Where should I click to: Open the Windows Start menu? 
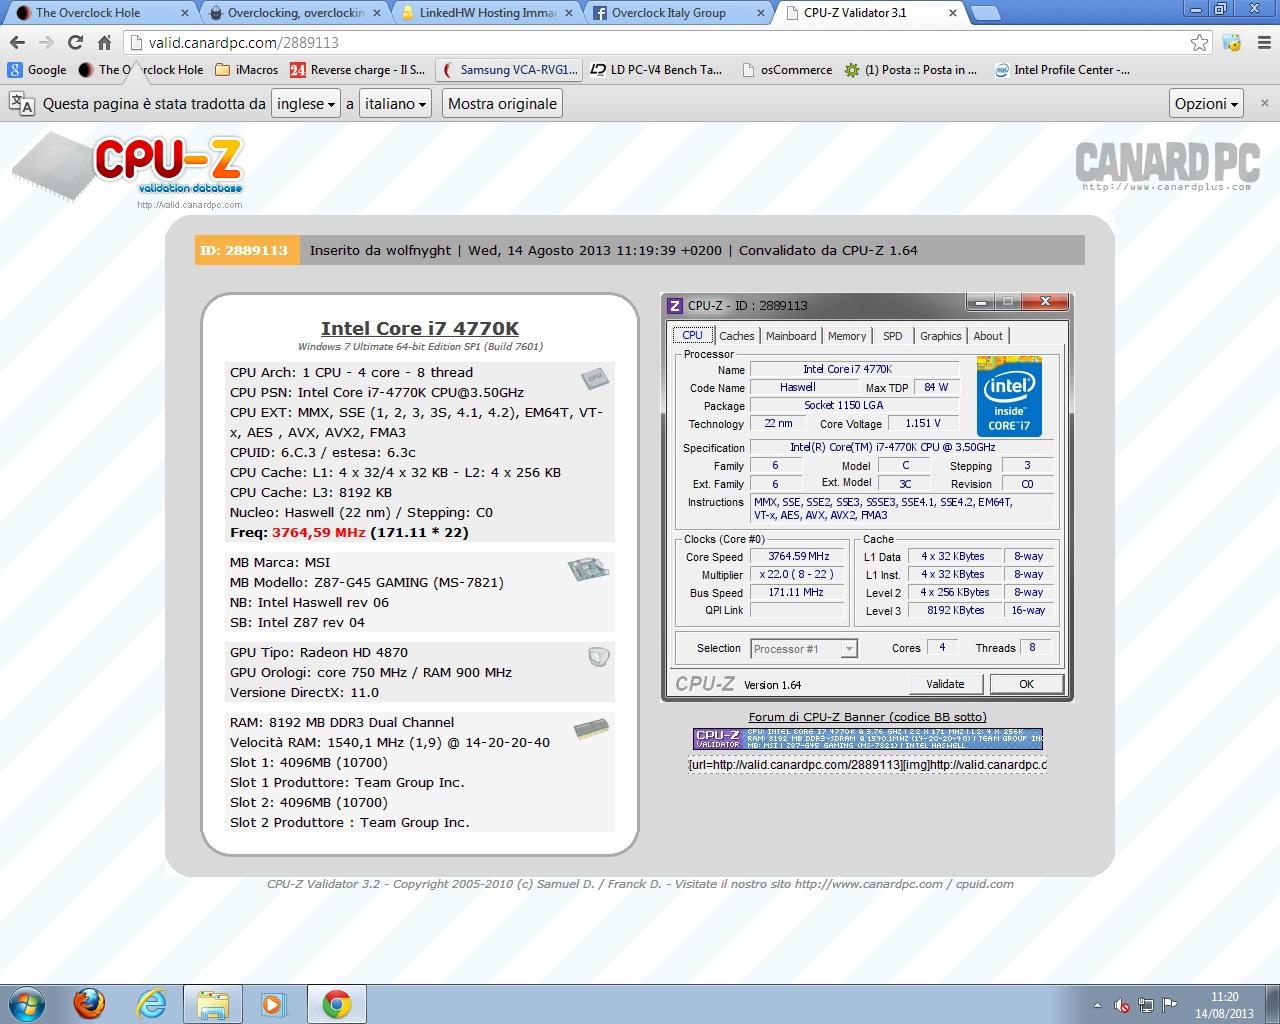pyautogui.click(x=26, y=1003)
